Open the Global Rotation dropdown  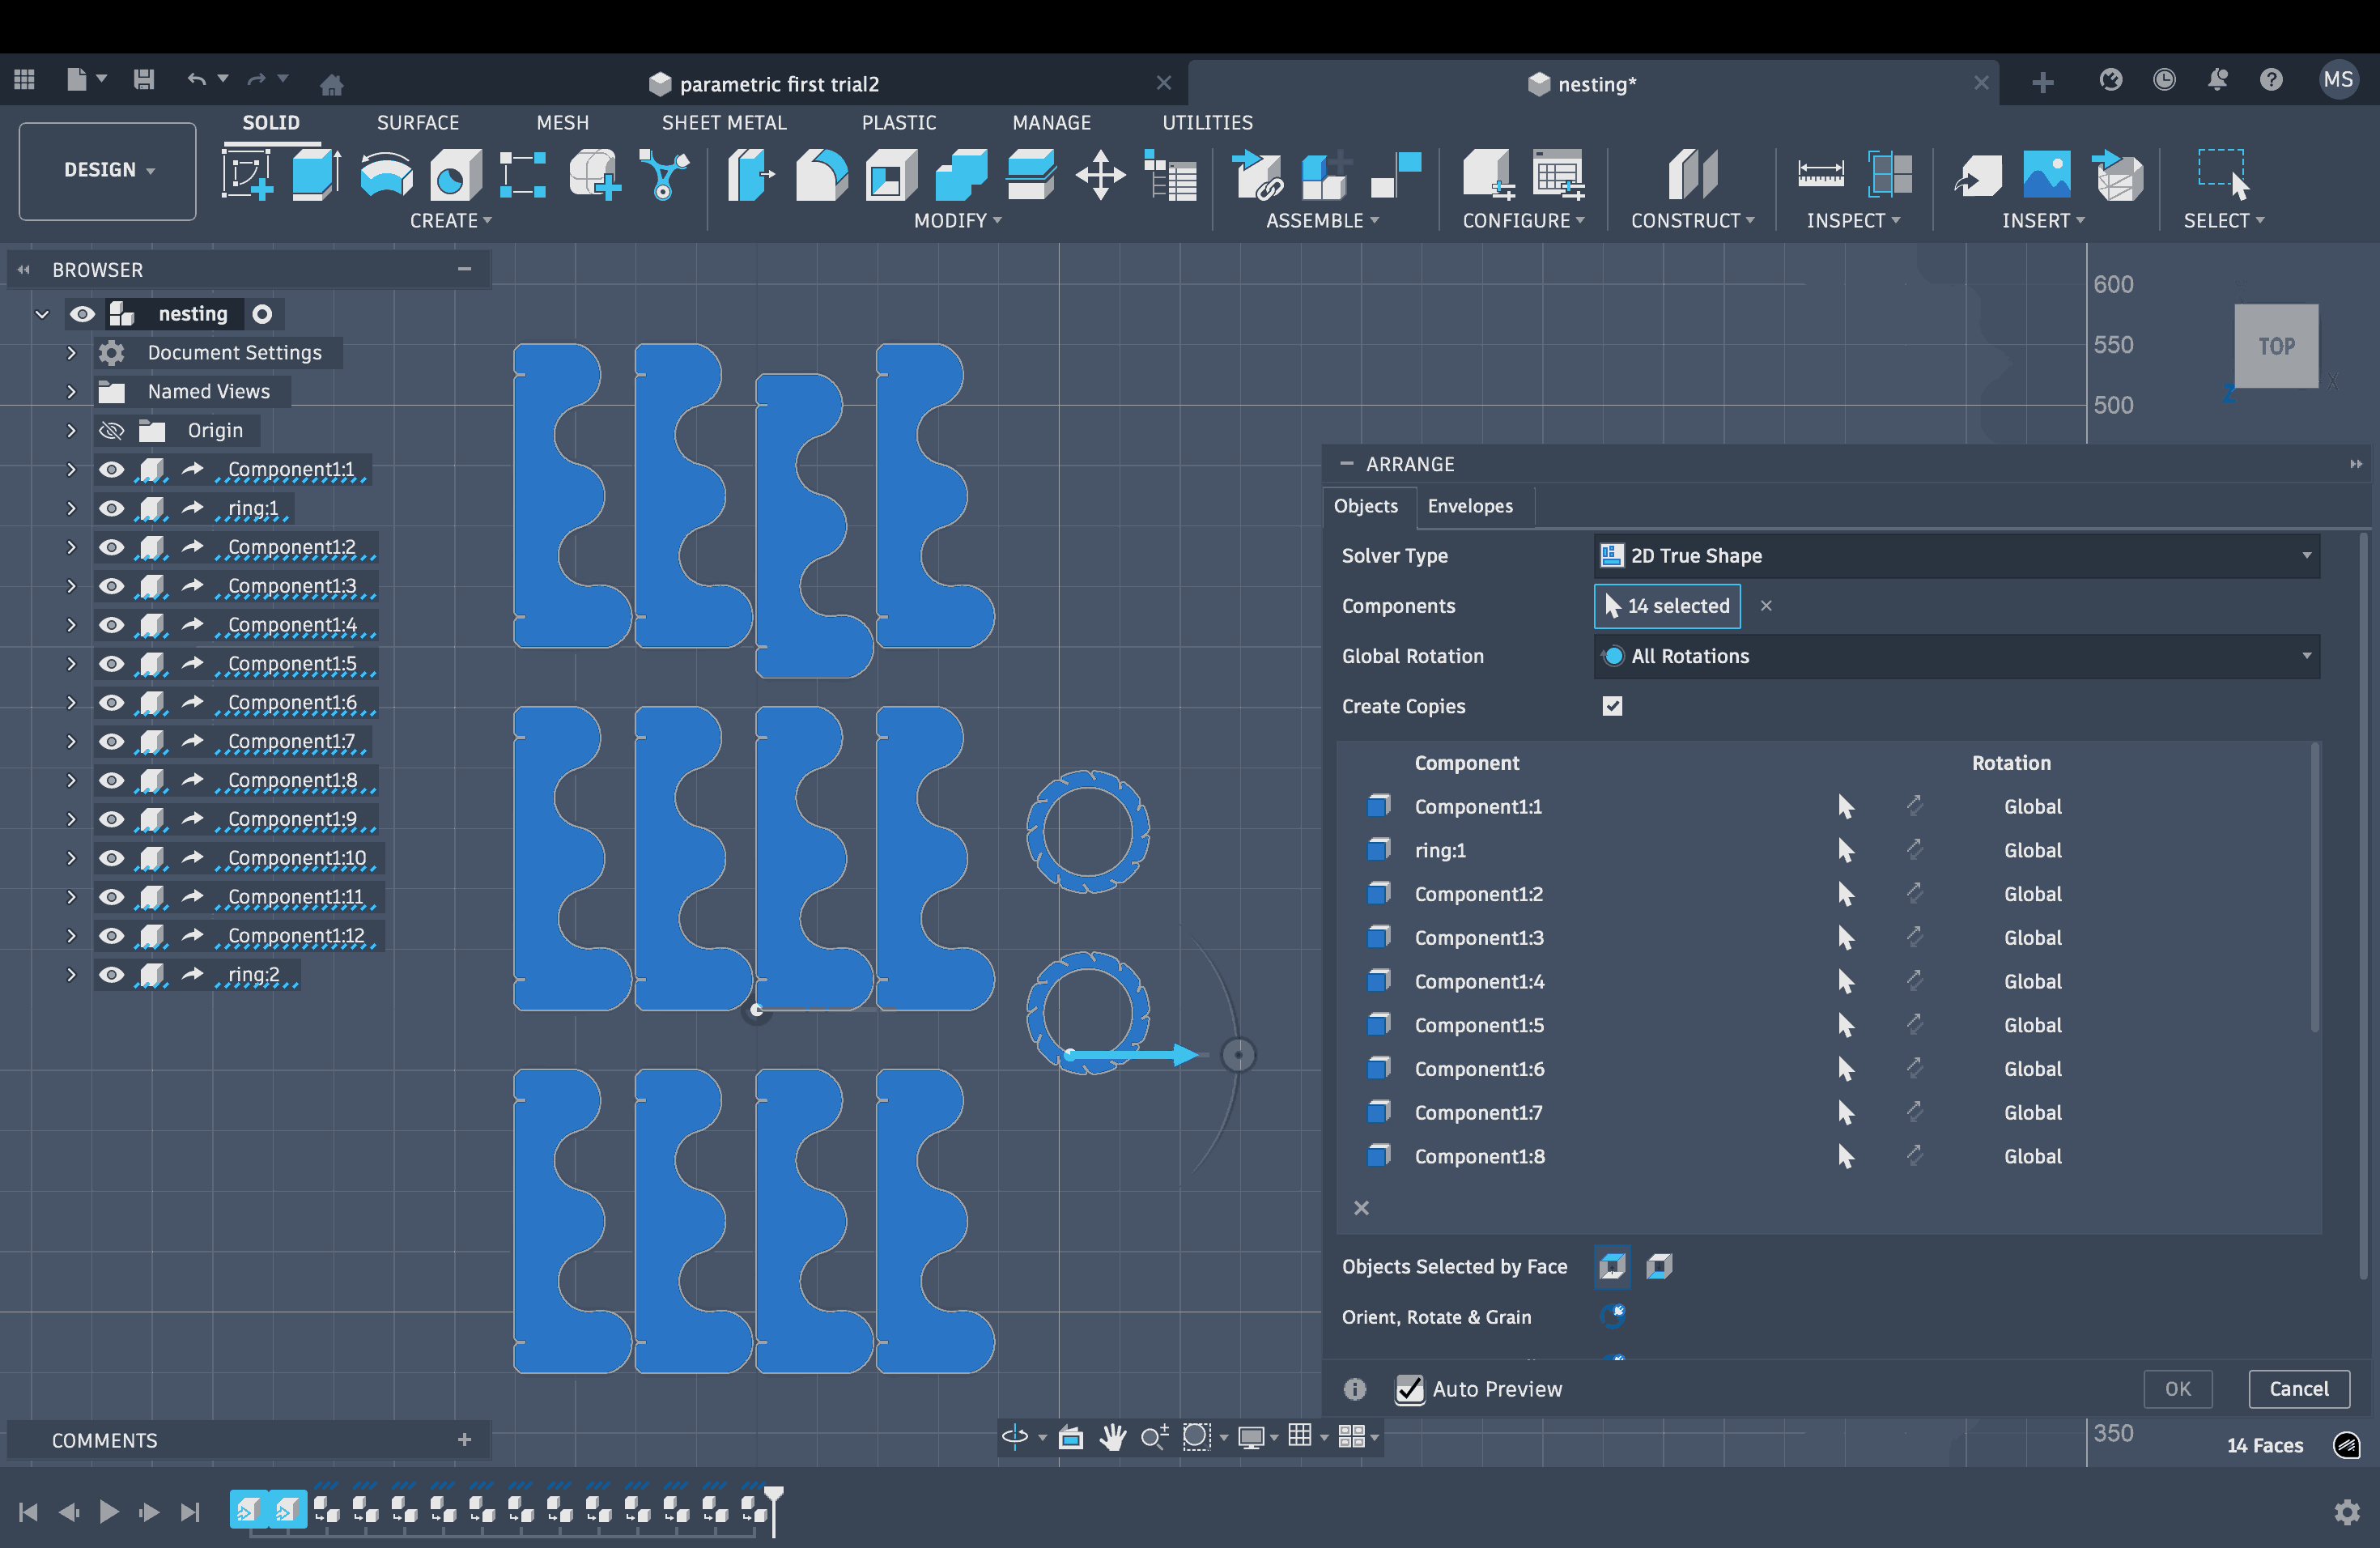coord(1956,656)
